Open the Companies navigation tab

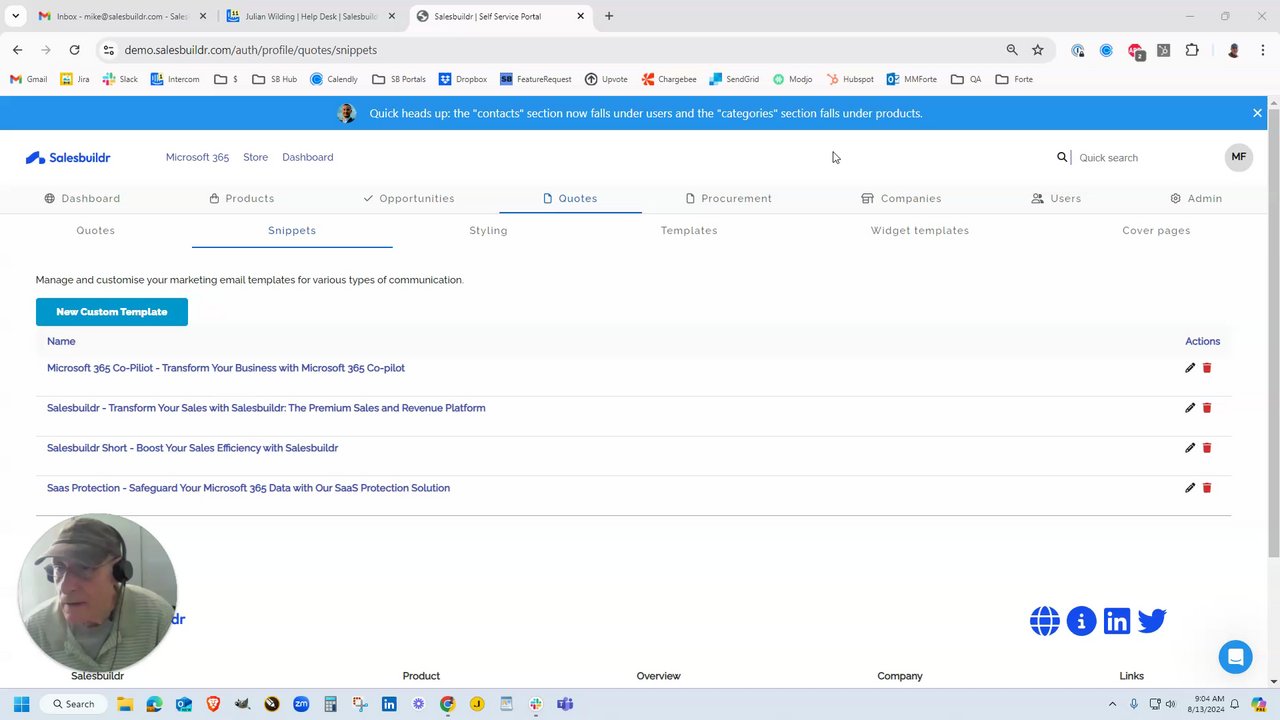click(901, 199)
